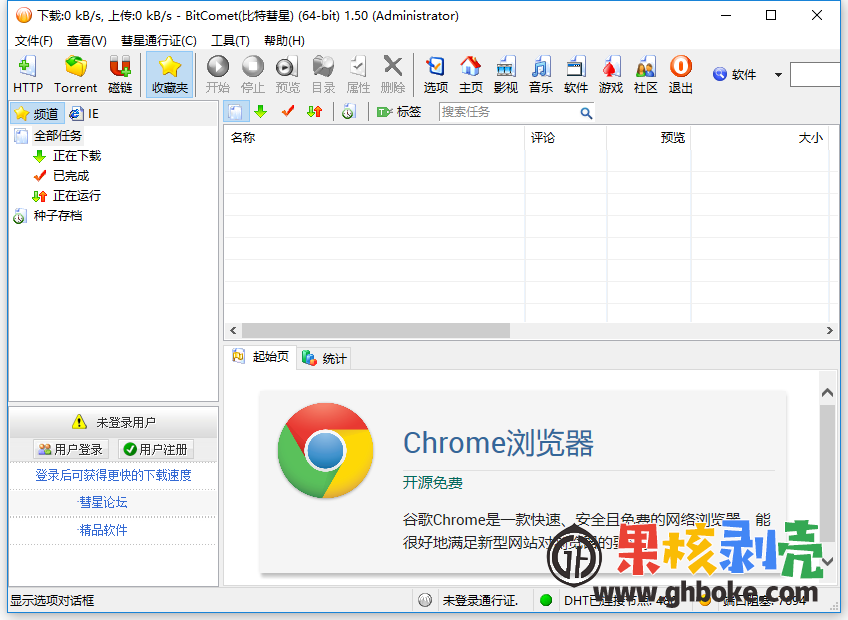Click the 删除 delete toolbar button

tap(393, 75)
